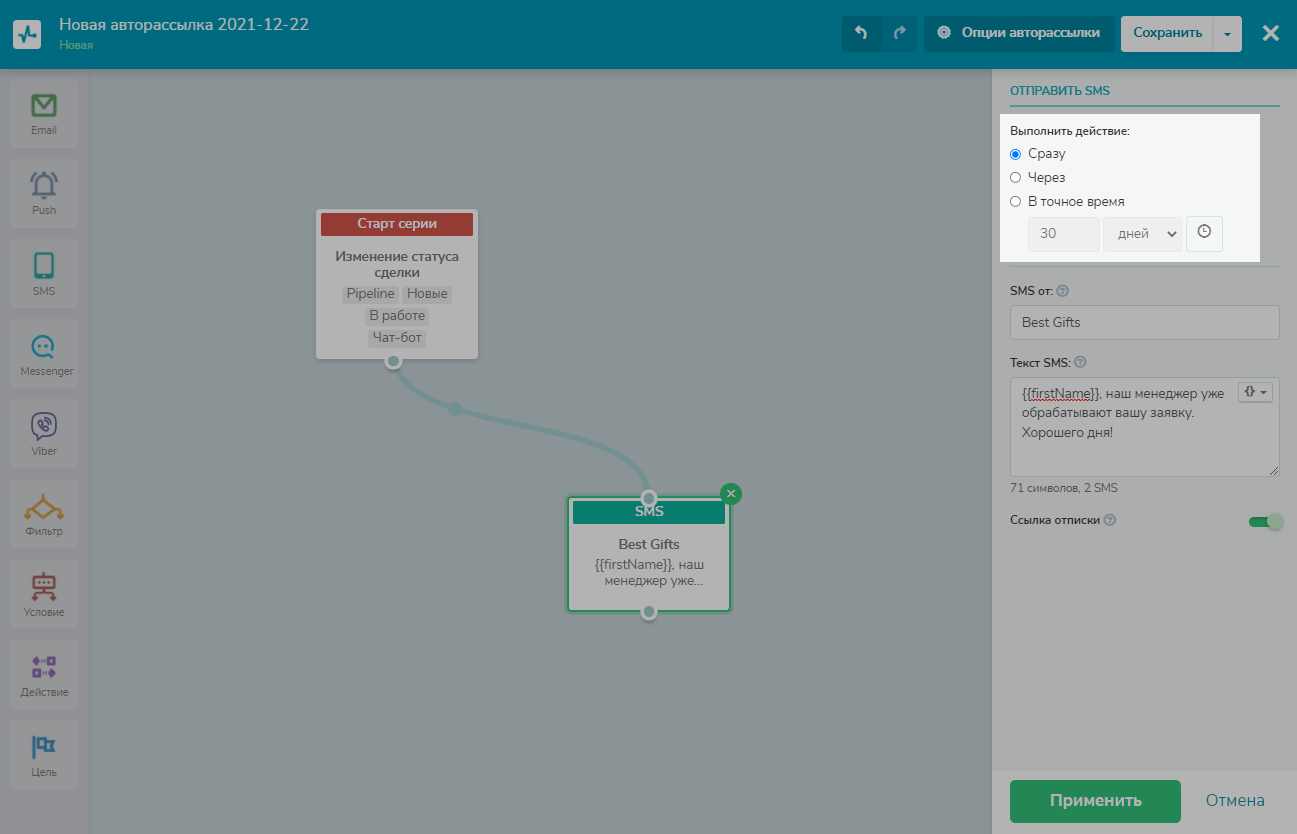Add the Фильтр block
1297x834 pixels.
(43, 514)
